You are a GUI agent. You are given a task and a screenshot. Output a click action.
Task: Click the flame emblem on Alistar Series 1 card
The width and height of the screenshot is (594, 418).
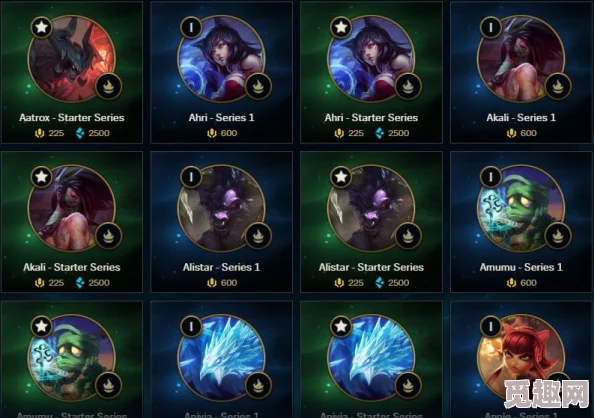258,236
